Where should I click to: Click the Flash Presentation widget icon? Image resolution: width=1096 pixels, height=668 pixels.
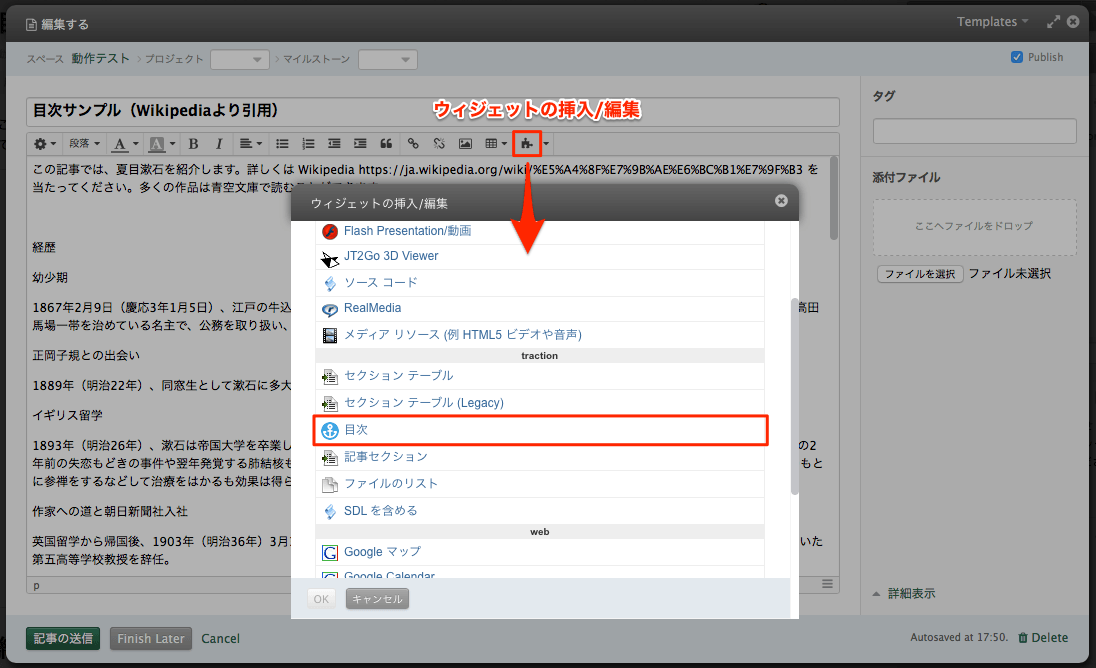pyautogui.click(x=330, y=231)
